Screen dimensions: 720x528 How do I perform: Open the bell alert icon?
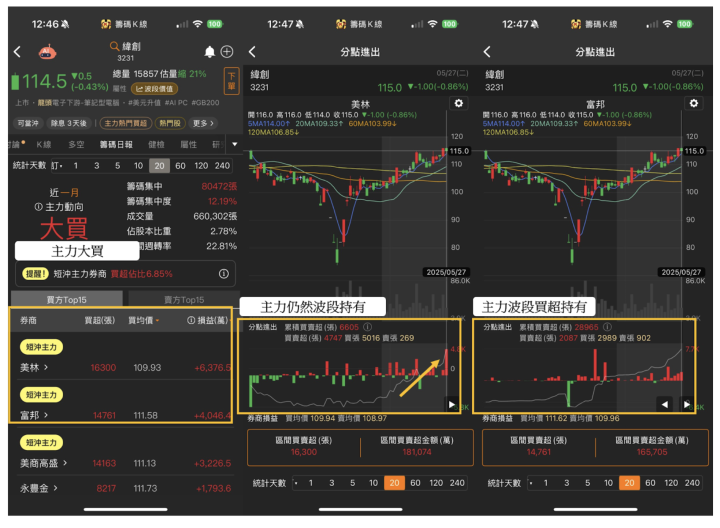point(209,52)
